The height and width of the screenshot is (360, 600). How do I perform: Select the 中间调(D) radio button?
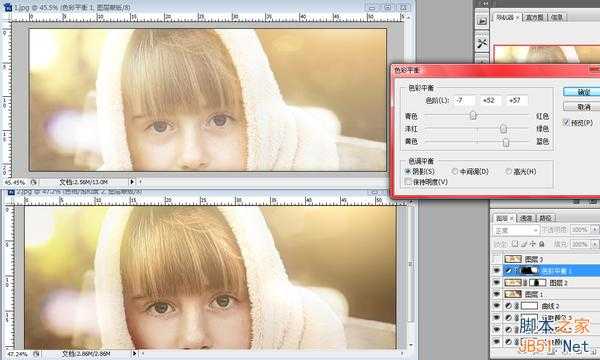(x=455, y=171)
